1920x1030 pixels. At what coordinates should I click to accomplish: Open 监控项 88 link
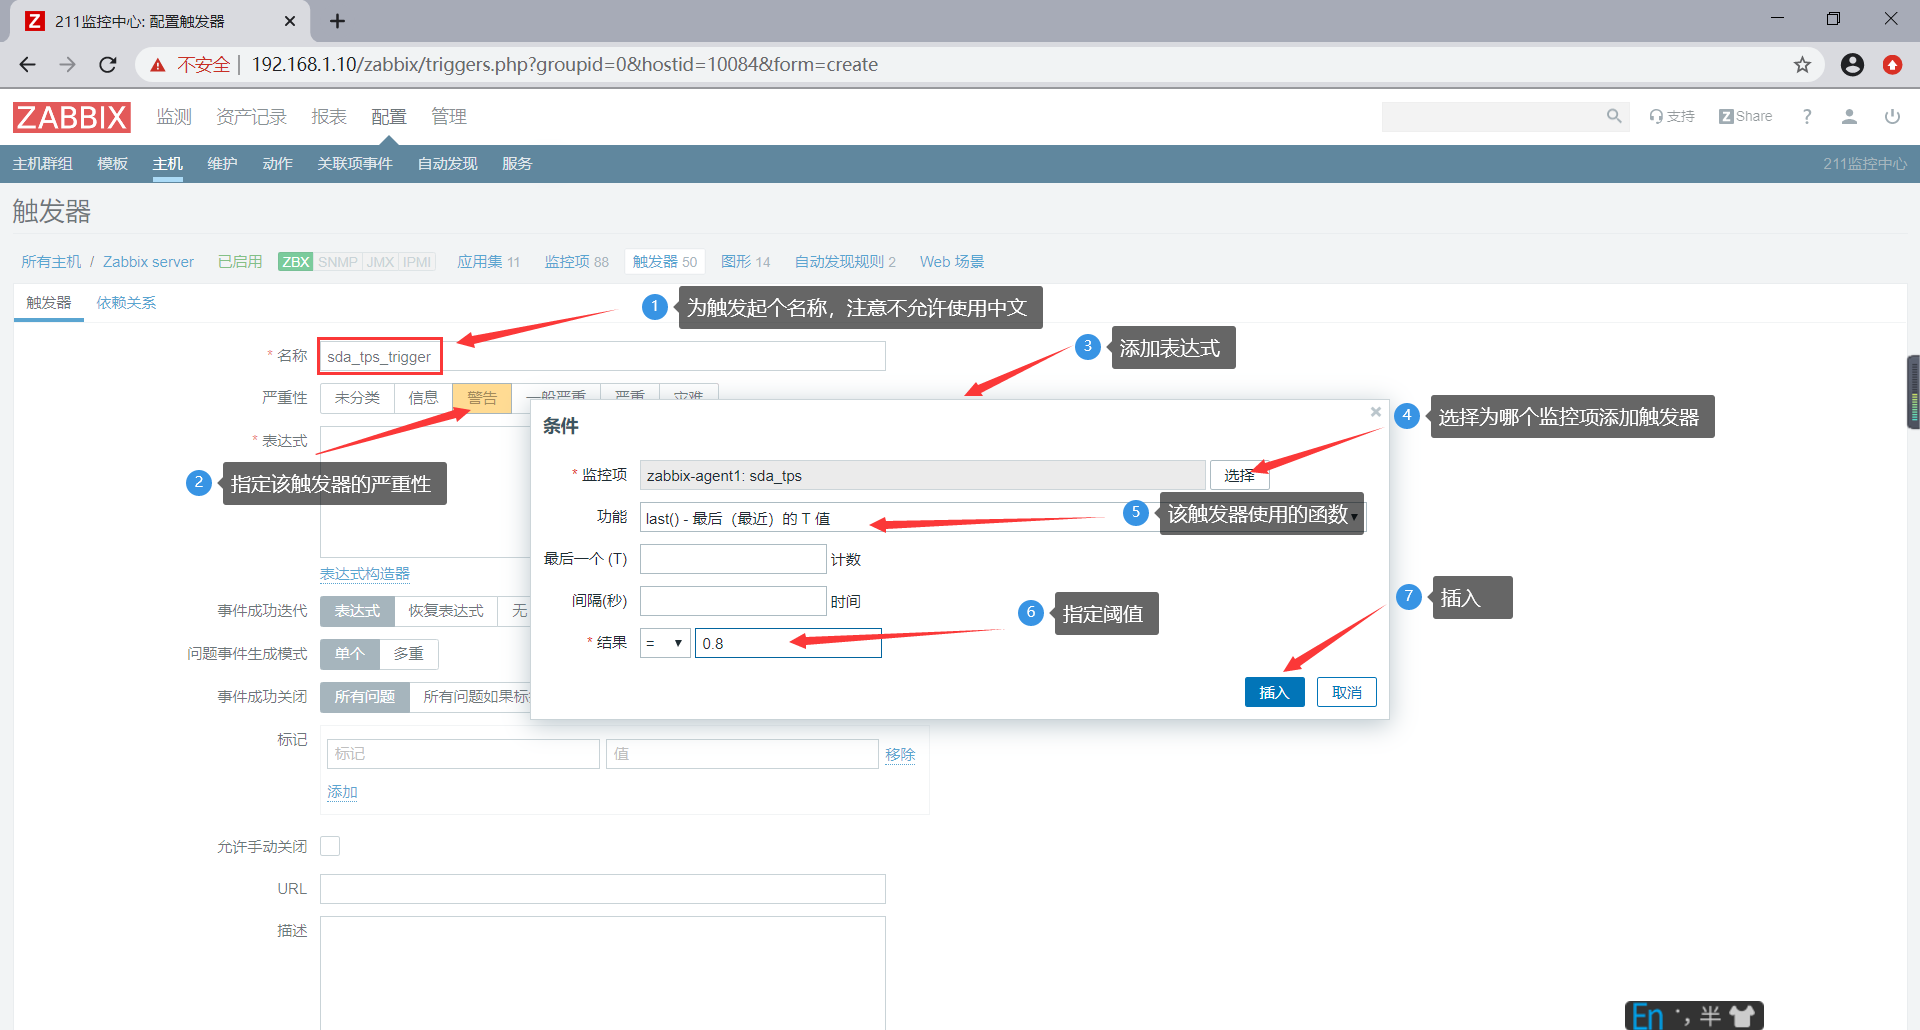576,262
